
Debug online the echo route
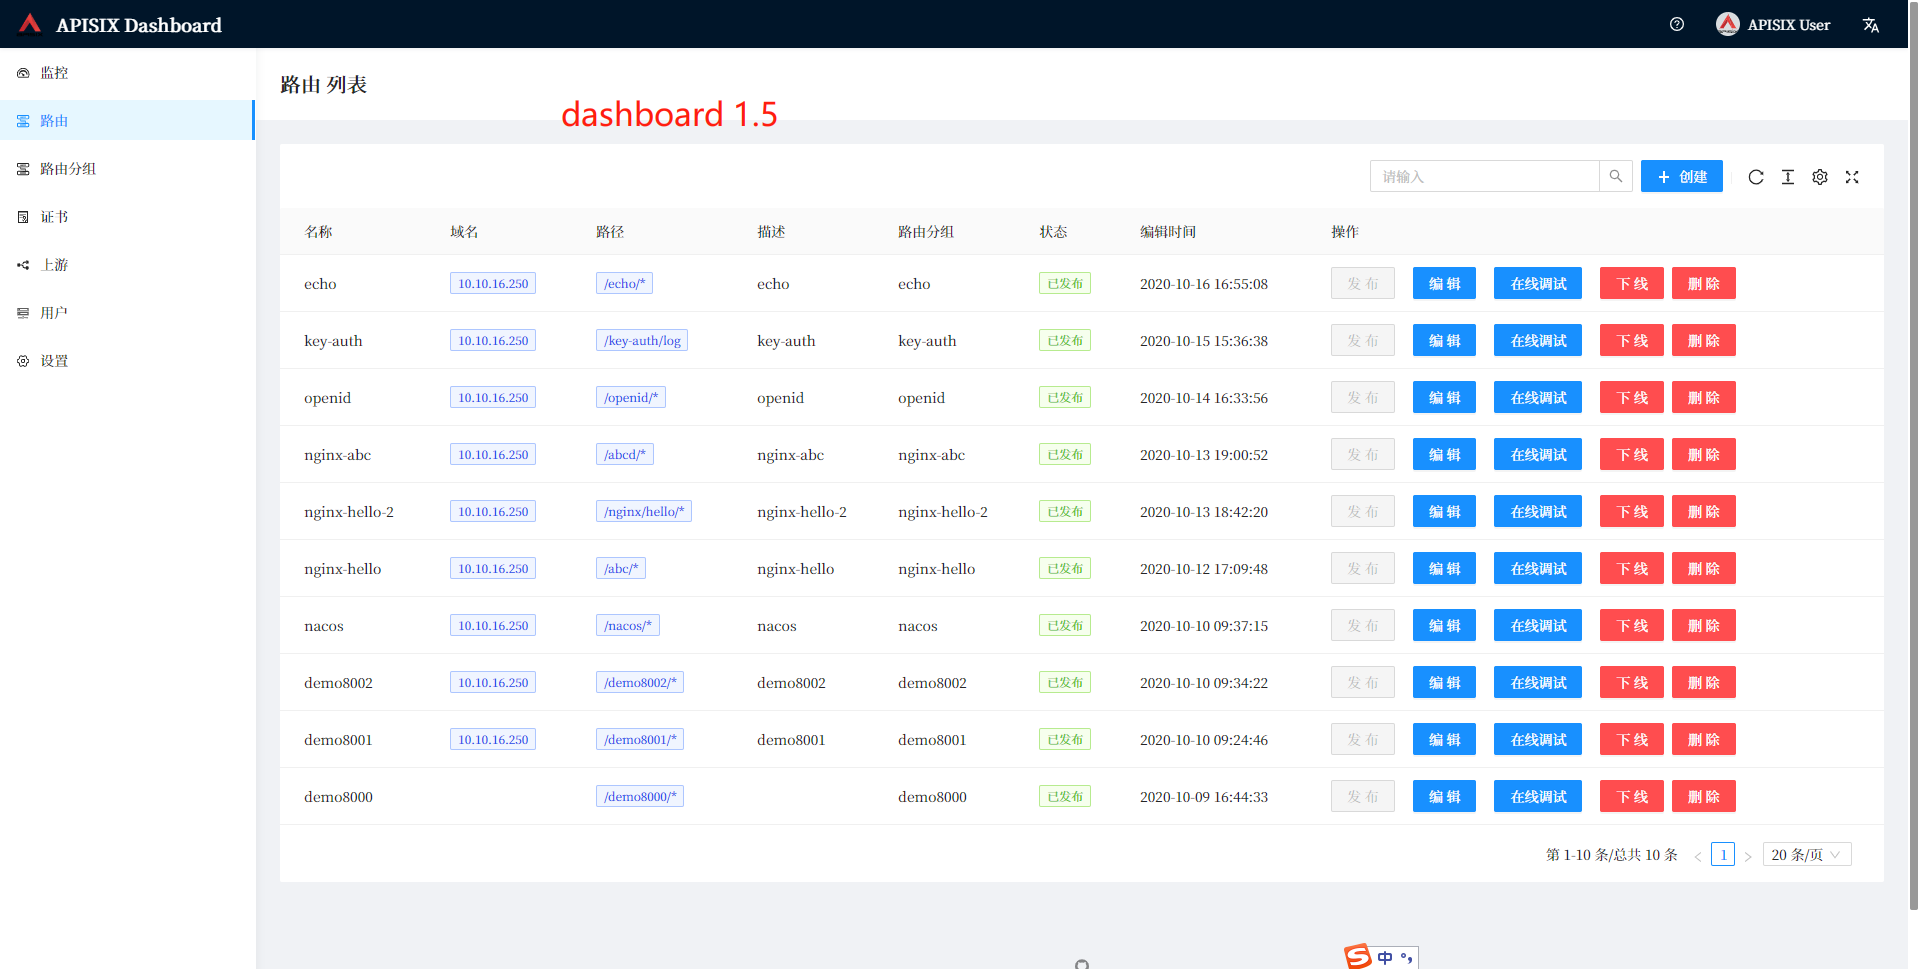pyautogui.click(x=1538, y=283)
